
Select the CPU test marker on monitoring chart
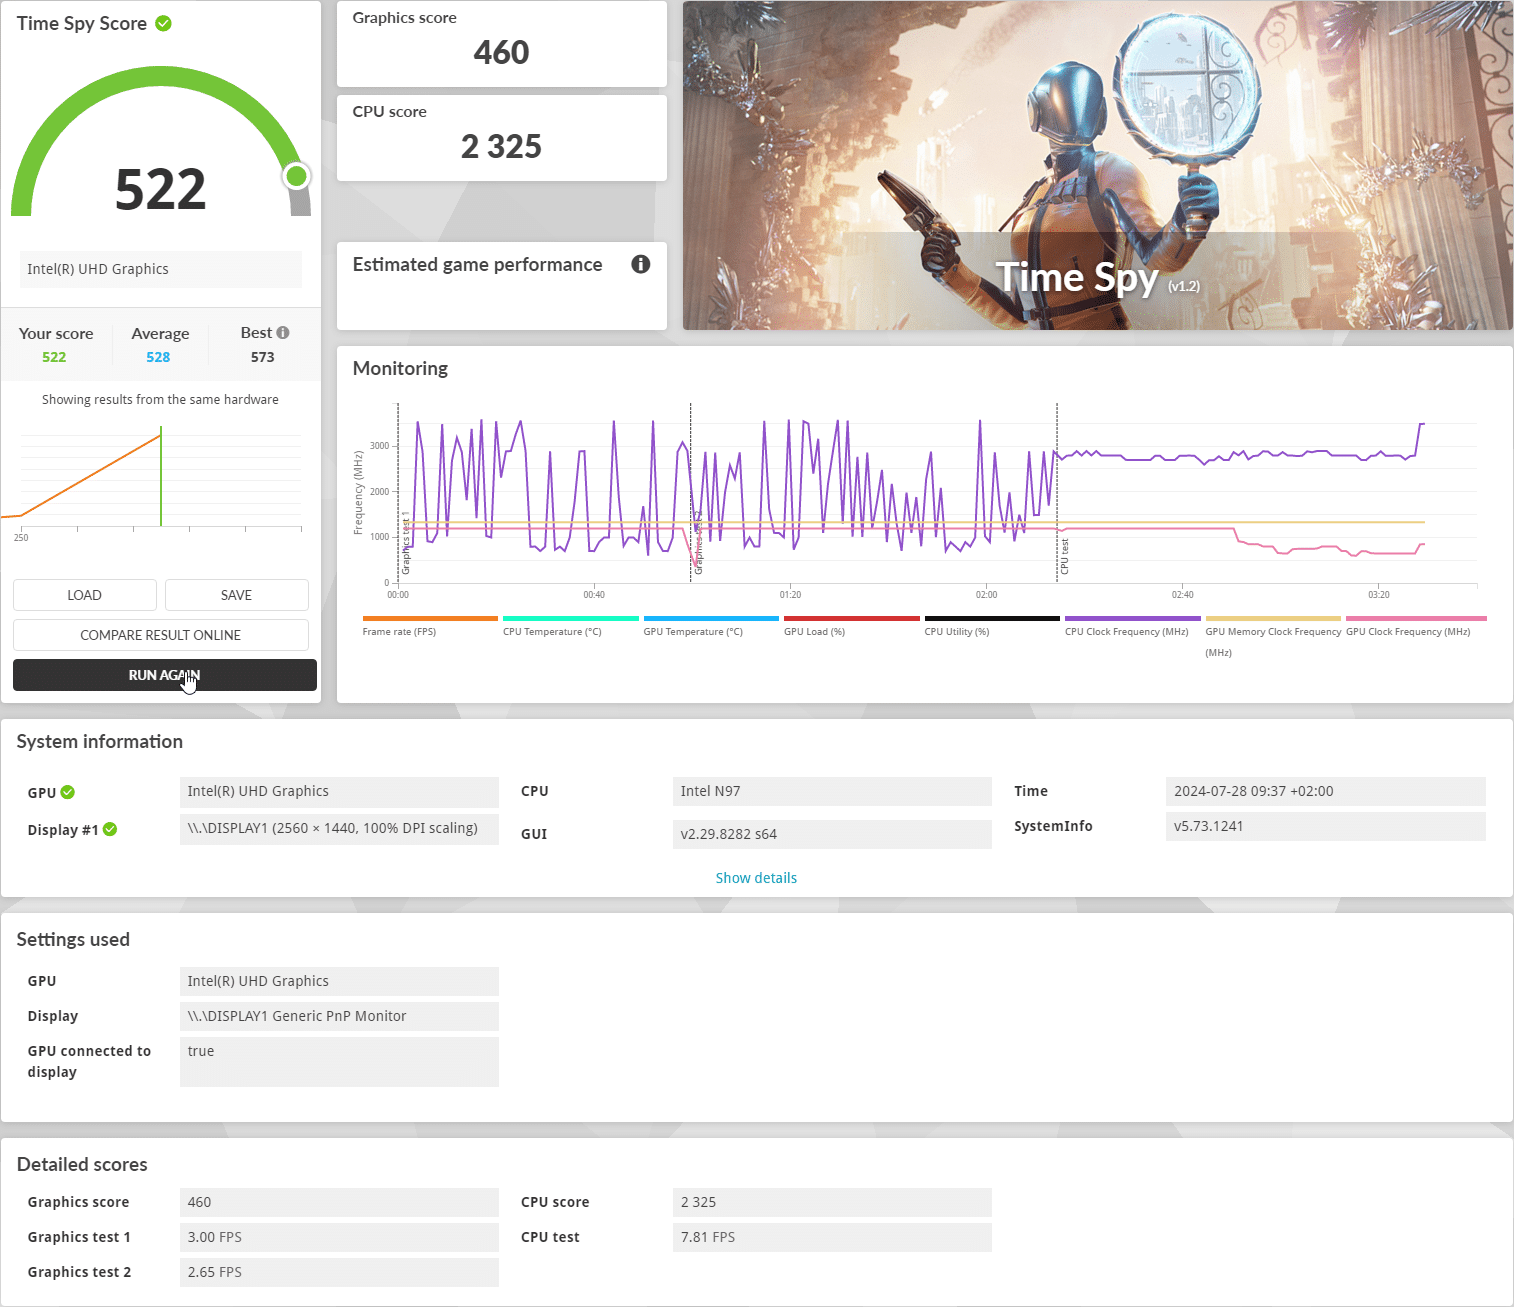tap(1064, 556)
